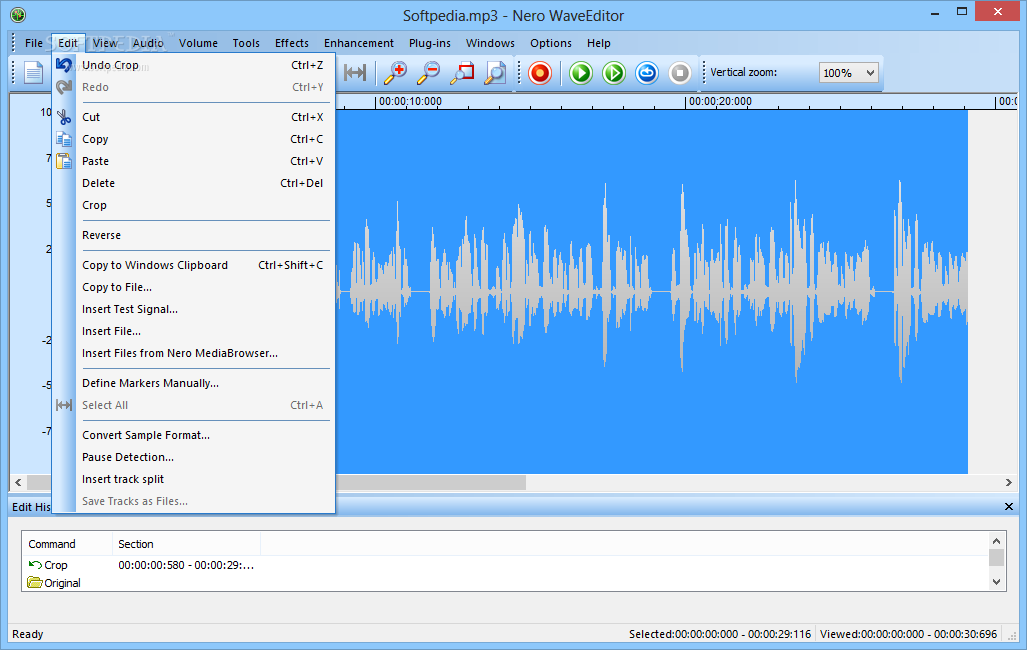Open the Windows menu
The image size is (1027, 650).
click(x=490, y=43)
